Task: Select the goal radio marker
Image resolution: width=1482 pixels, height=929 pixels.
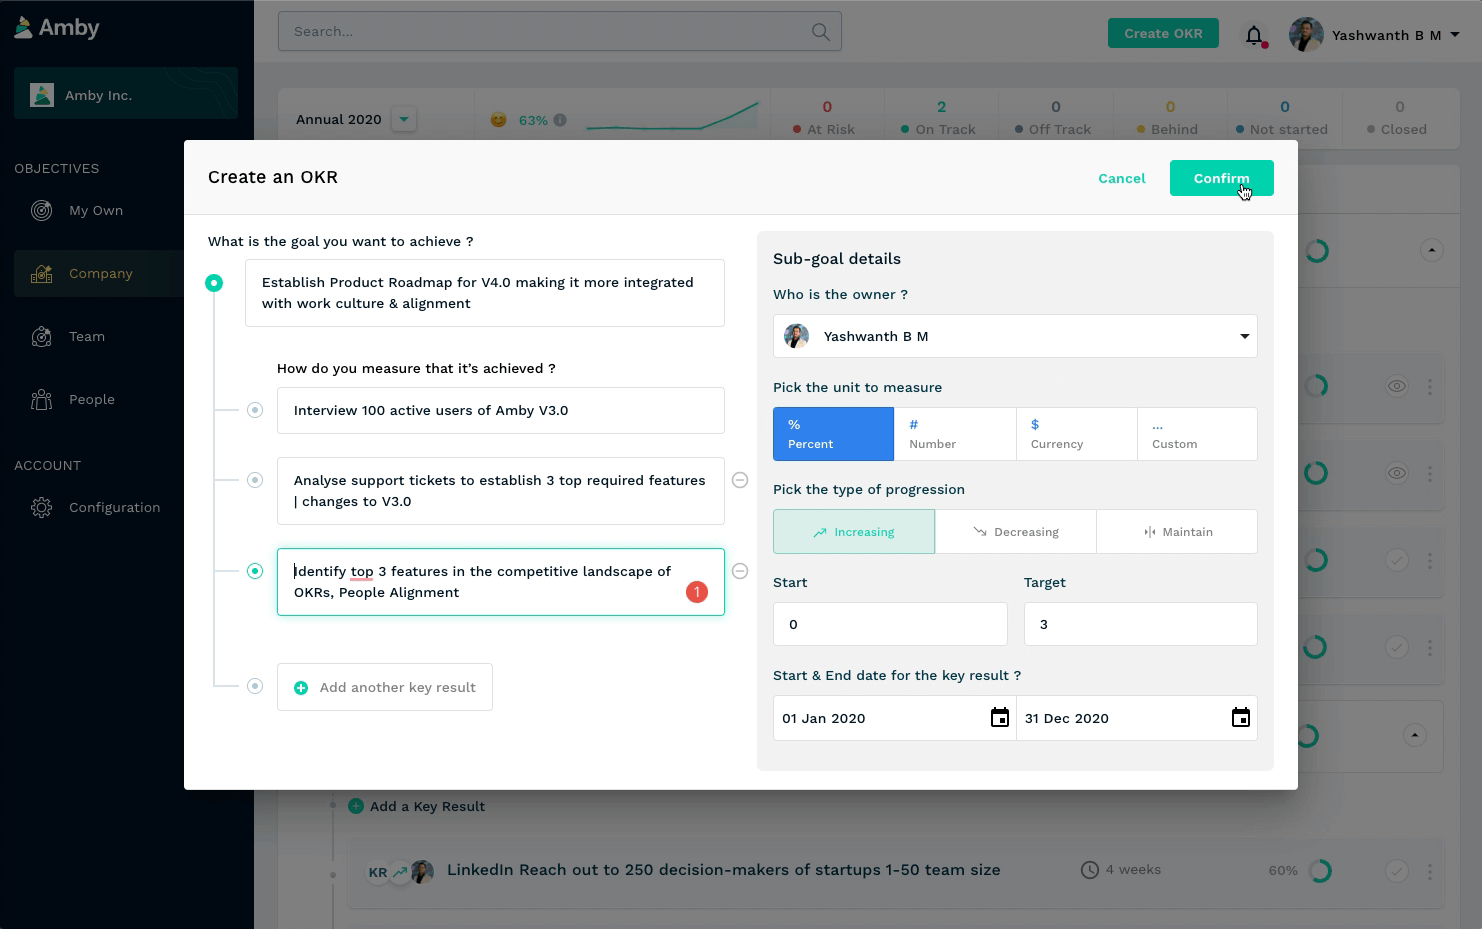Action: tap(214, 283)
